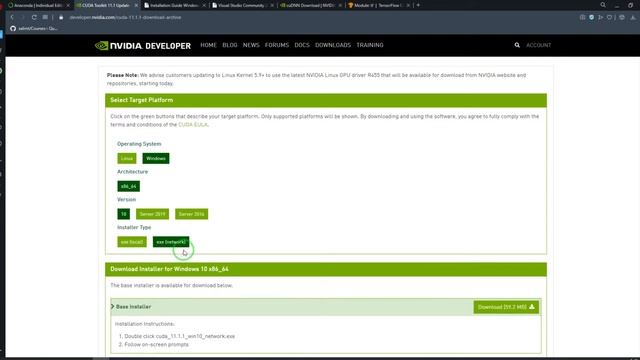Close the Visual Studio Community tab

[x=272, y=5]
